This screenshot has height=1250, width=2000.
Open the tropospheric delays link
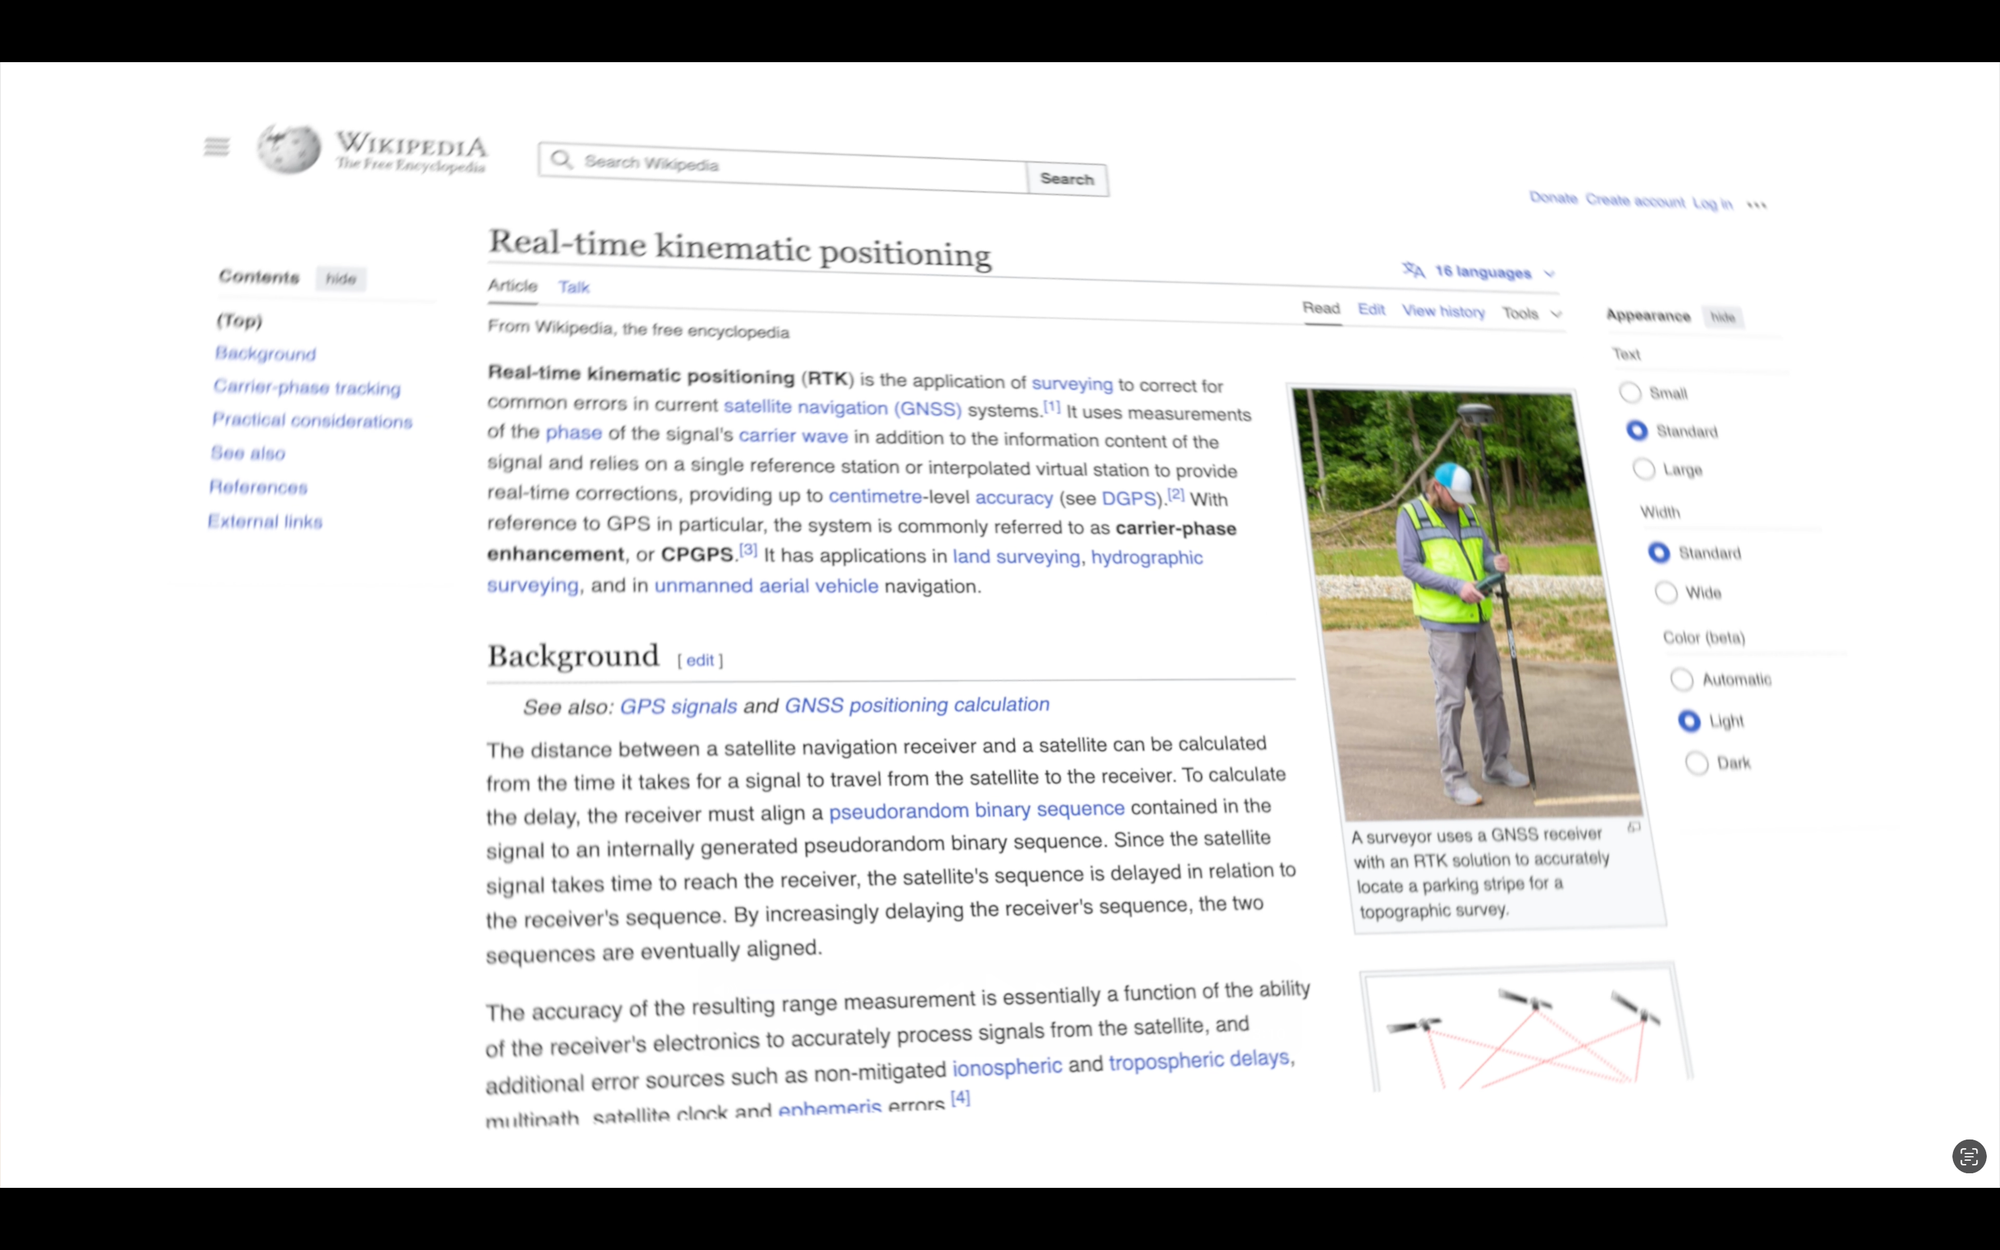click(x=1199, y=1059)
